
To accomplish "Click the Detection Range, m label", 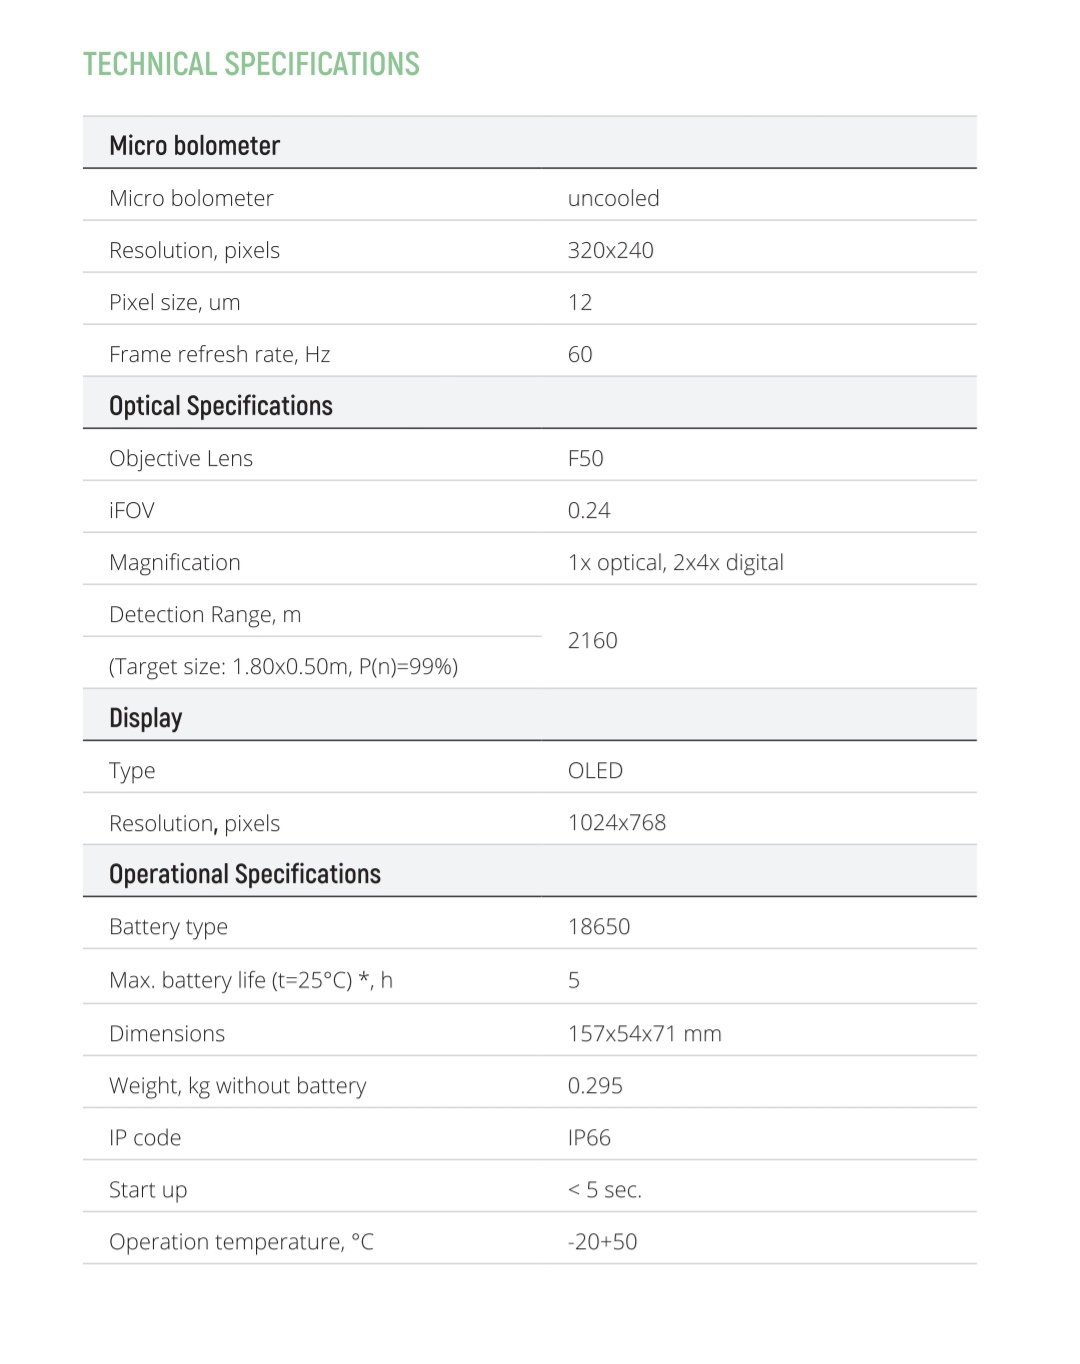I will click(205, 614).
